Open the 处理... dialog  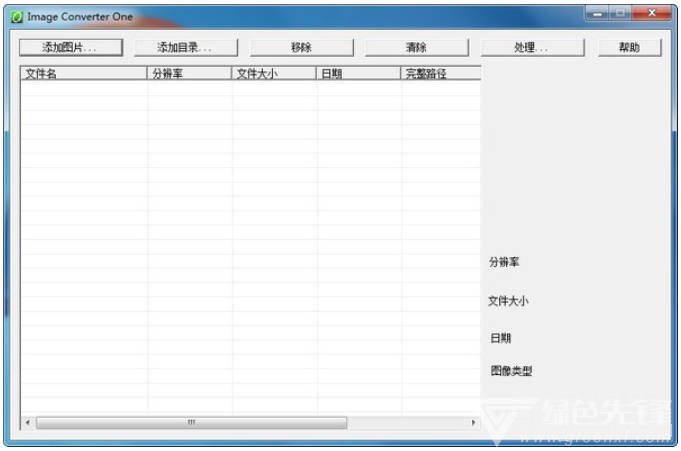coord(532,47)
